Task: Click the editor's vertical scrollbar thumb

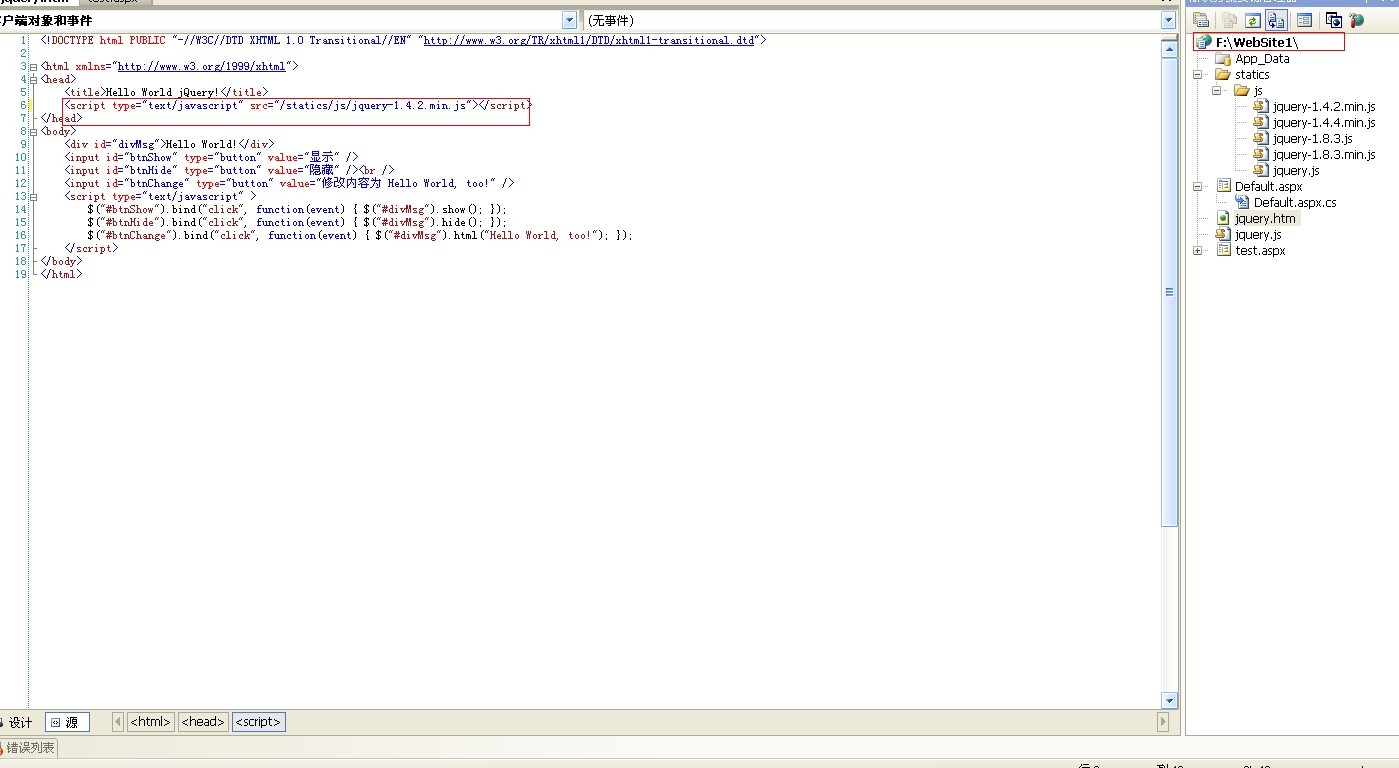Action: [x=1169, y=290]
